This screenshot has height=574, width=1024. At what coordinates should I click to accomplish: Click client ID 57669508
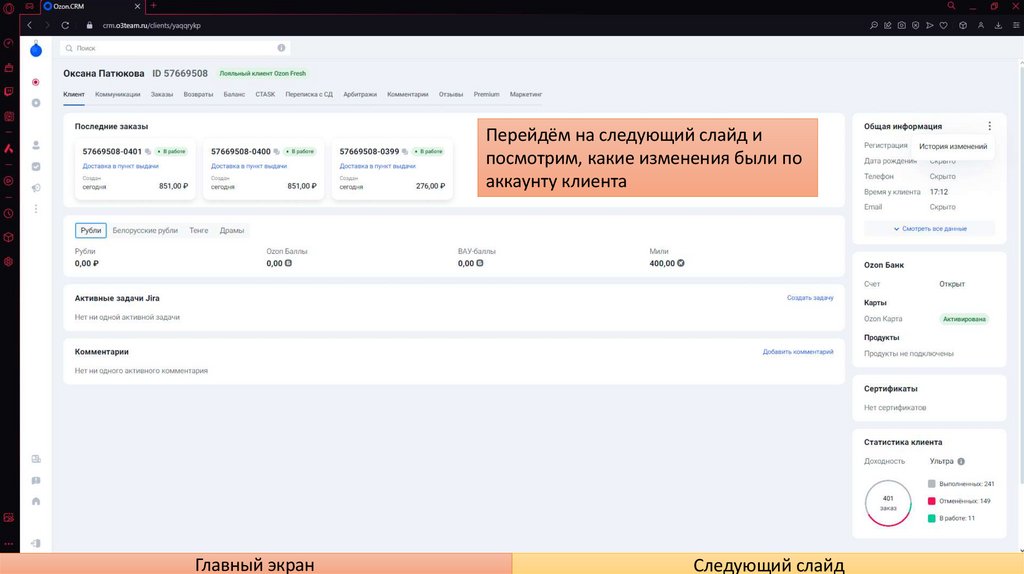point(180,74)
